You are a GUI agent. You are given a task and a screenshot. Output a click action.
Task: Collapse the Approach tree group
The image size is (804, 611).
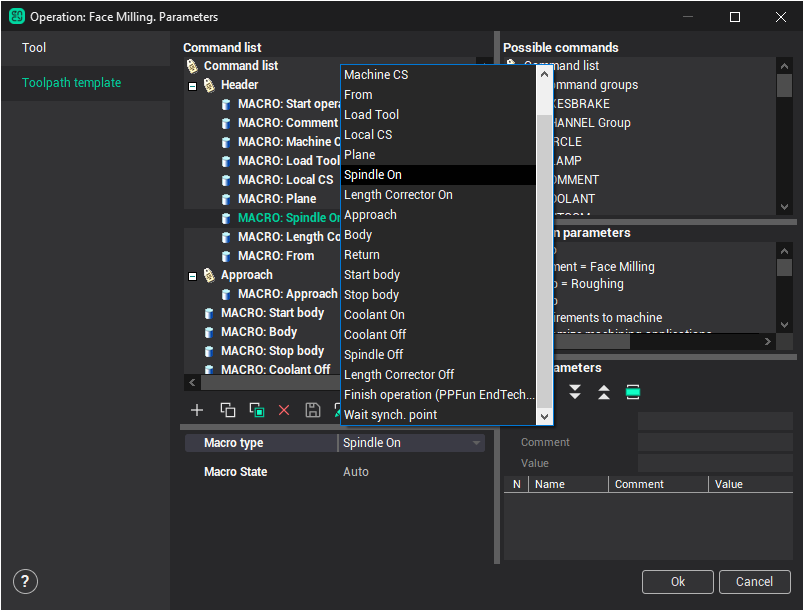click(x=192, y=276)
